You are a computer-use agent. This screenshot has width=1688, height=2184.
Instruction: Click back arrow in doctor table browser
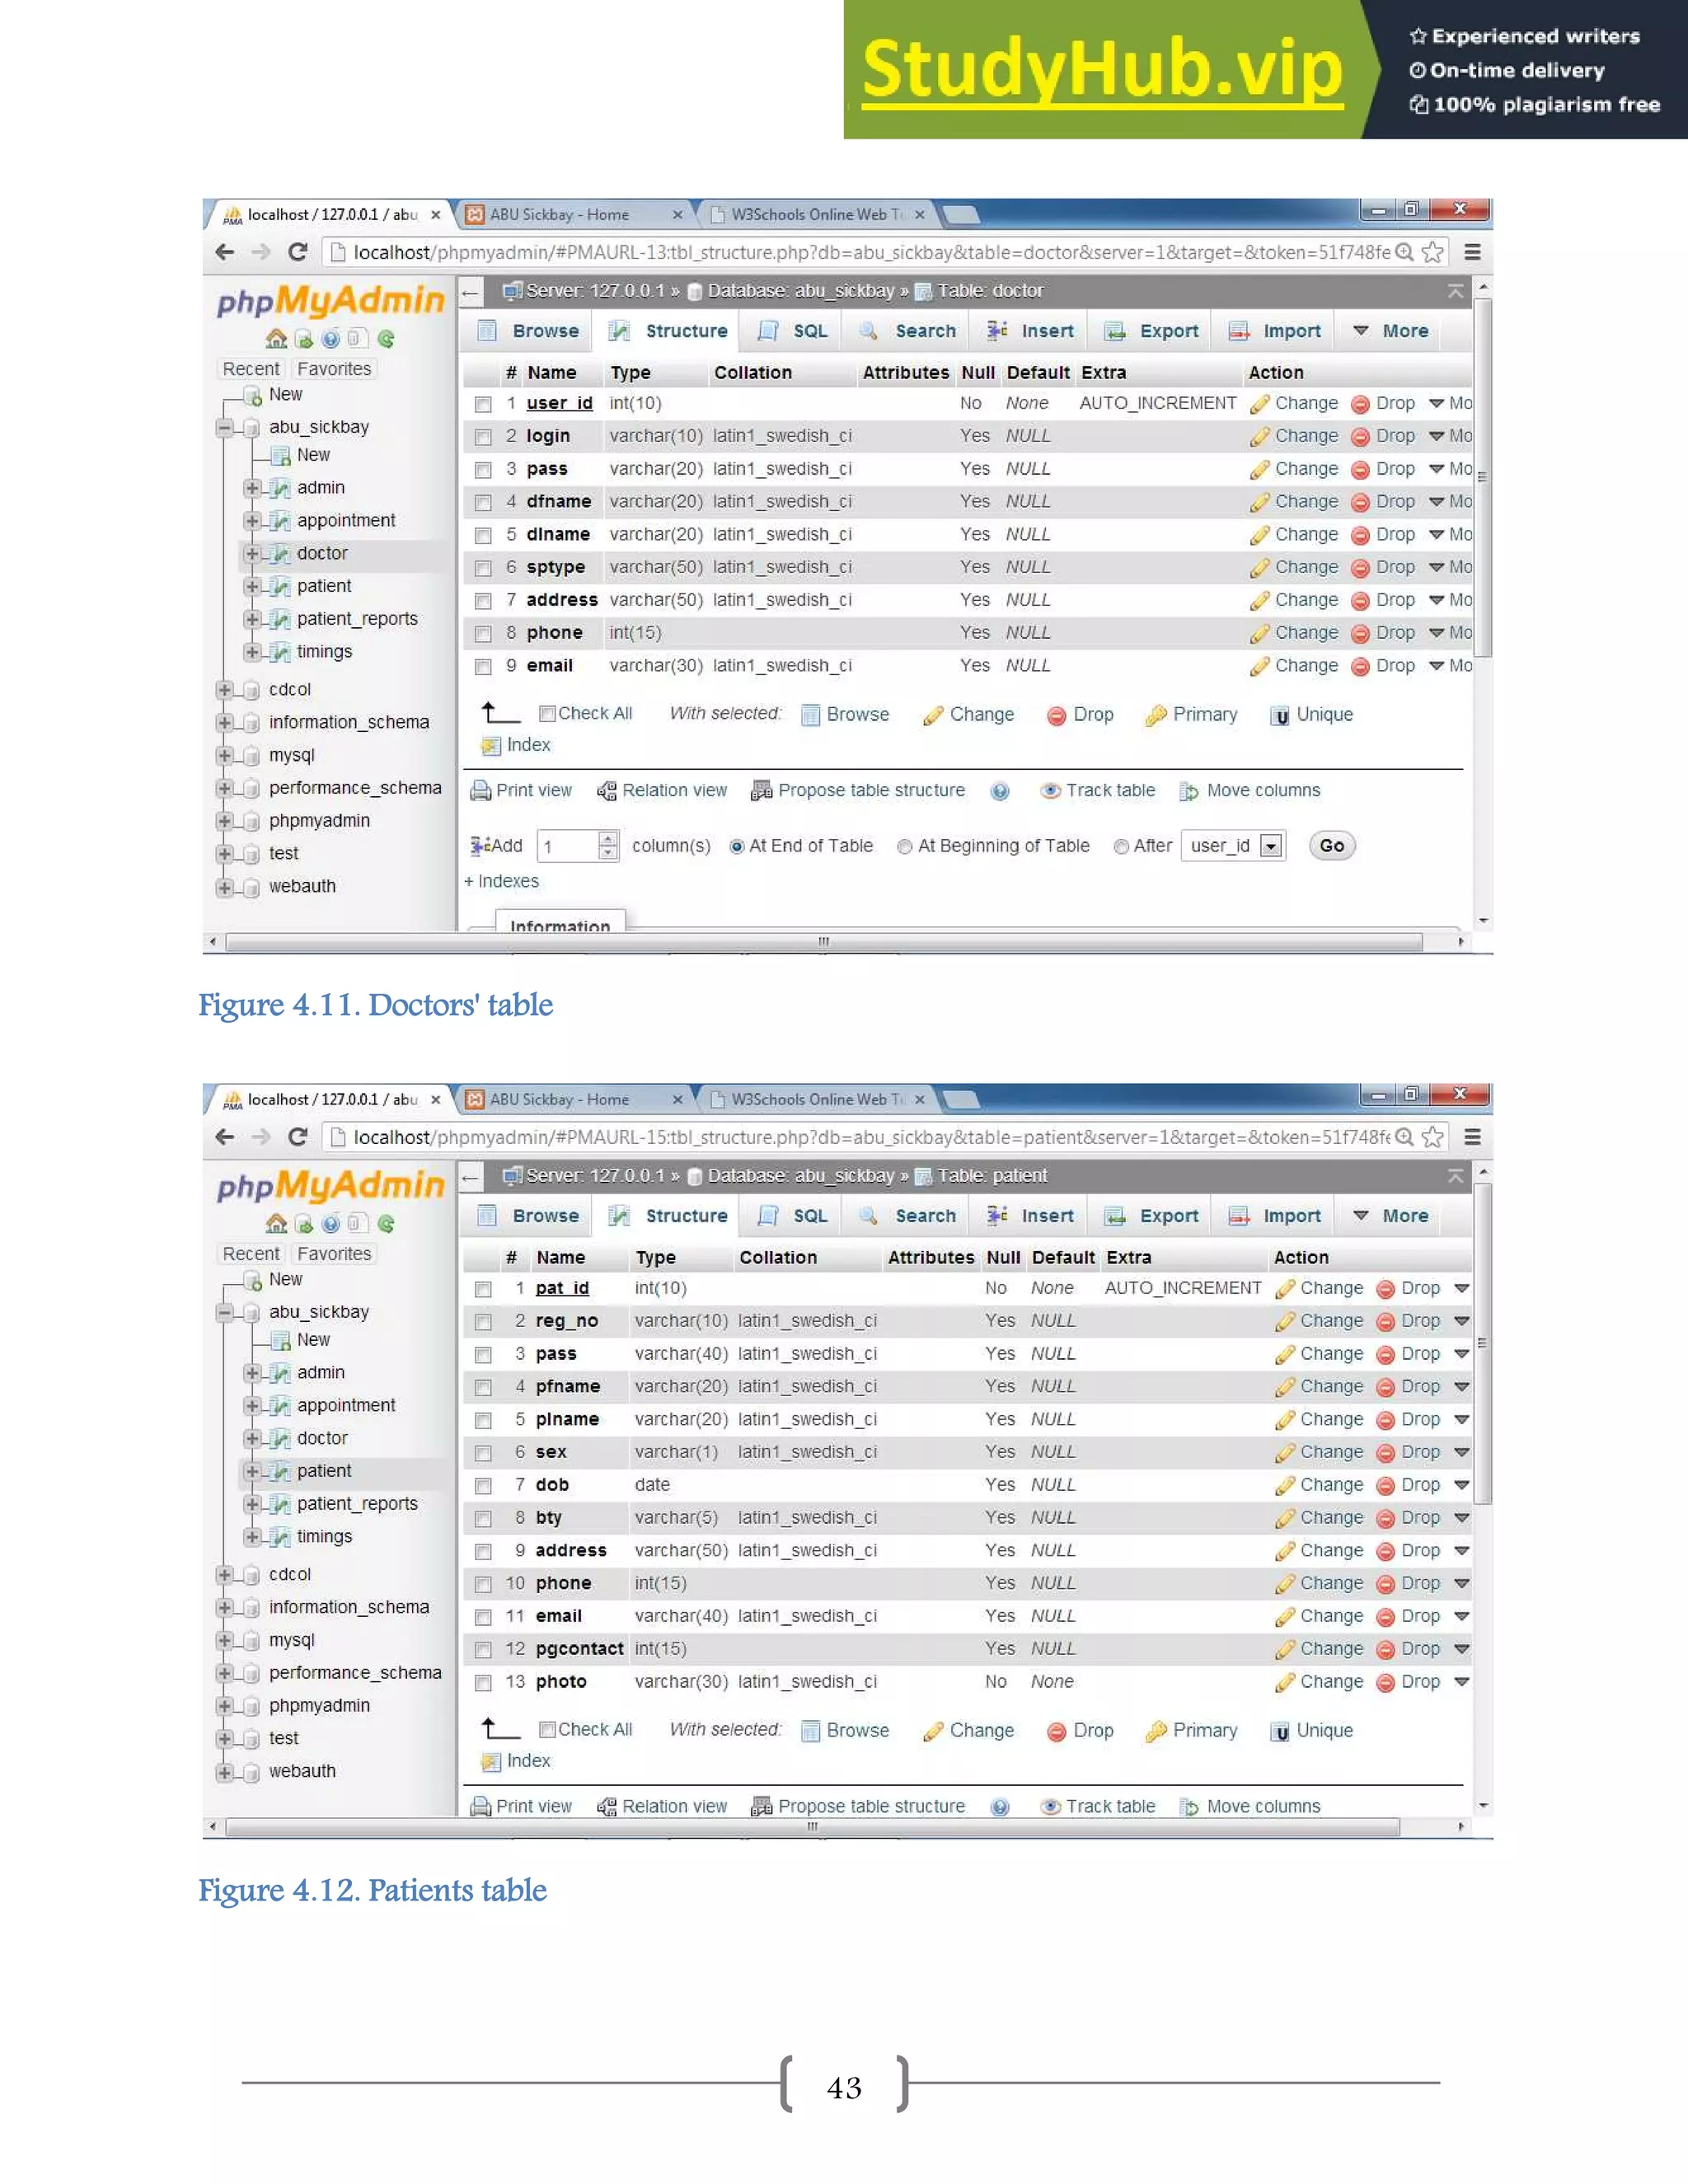(x=225, y=252)
